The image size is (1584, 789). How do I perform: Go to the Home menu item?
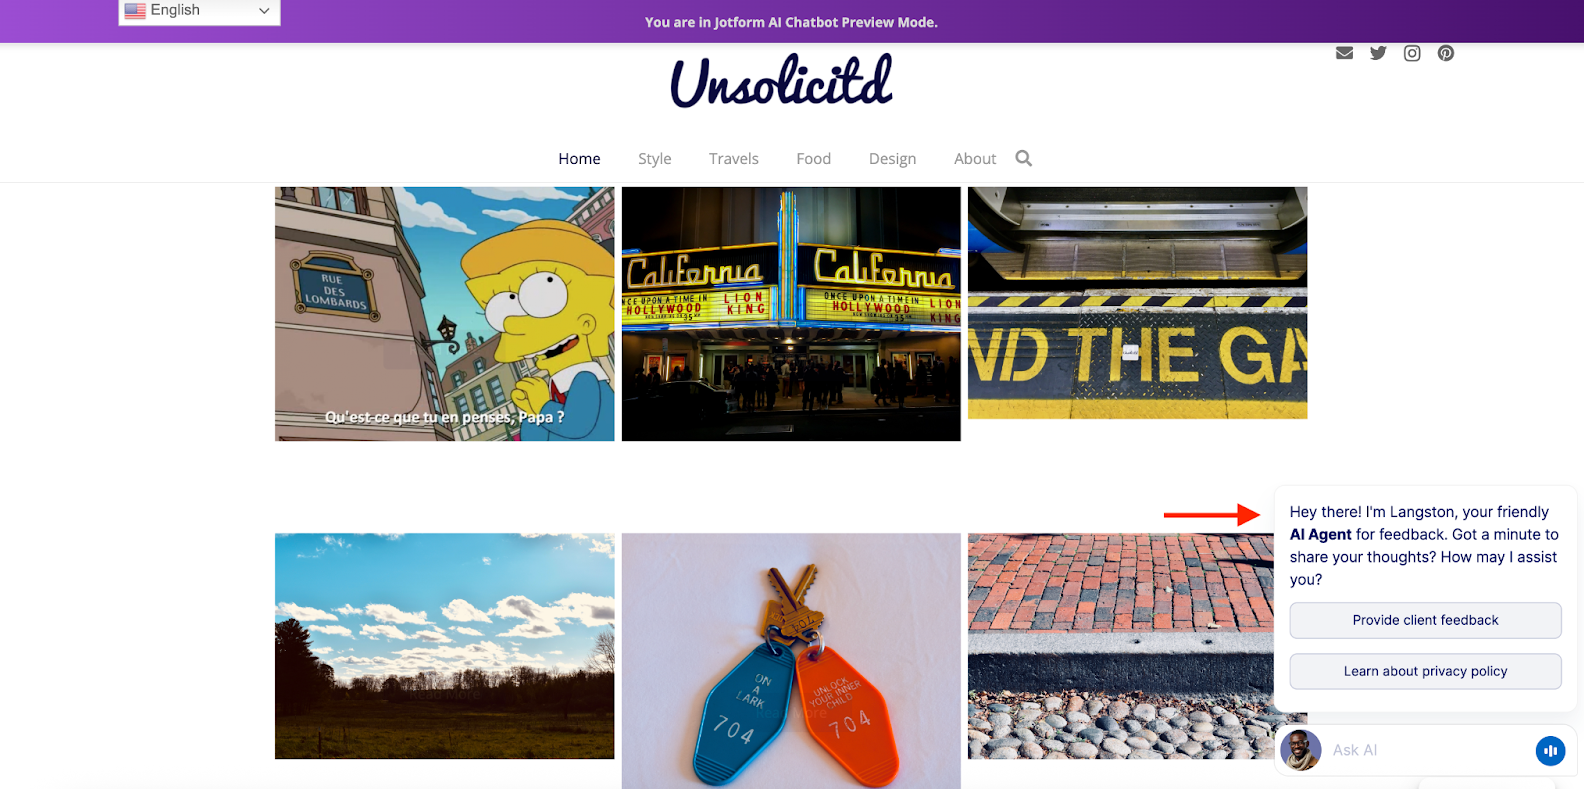coord(579,158)
